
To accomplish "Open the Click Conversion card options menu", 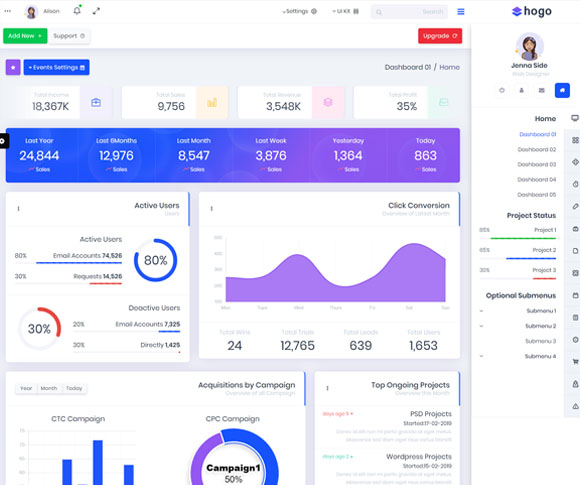I will coord(212,209).
